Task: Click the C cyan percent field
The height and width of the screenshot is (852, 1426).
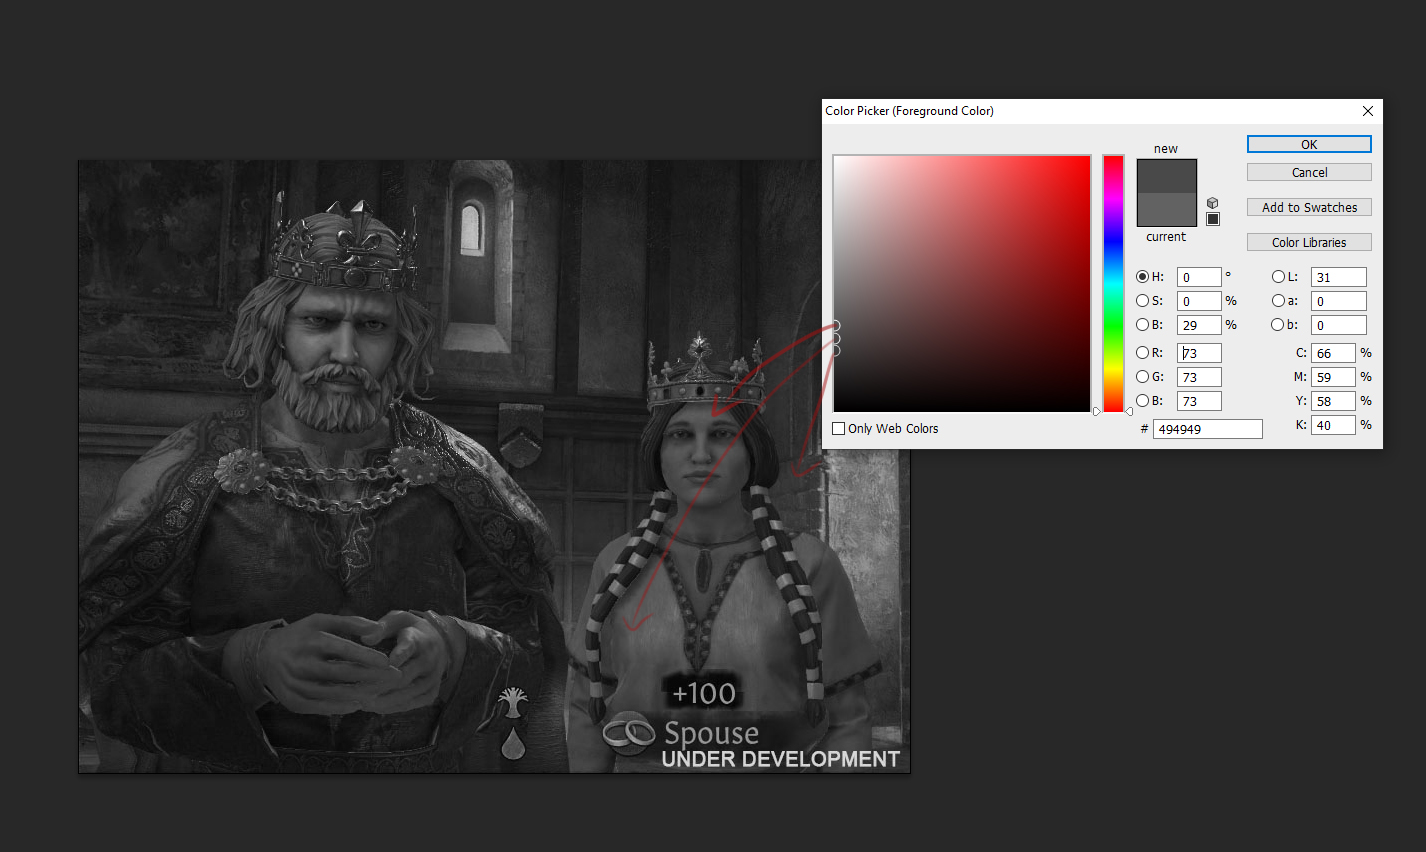Action: click(1333, 353)
